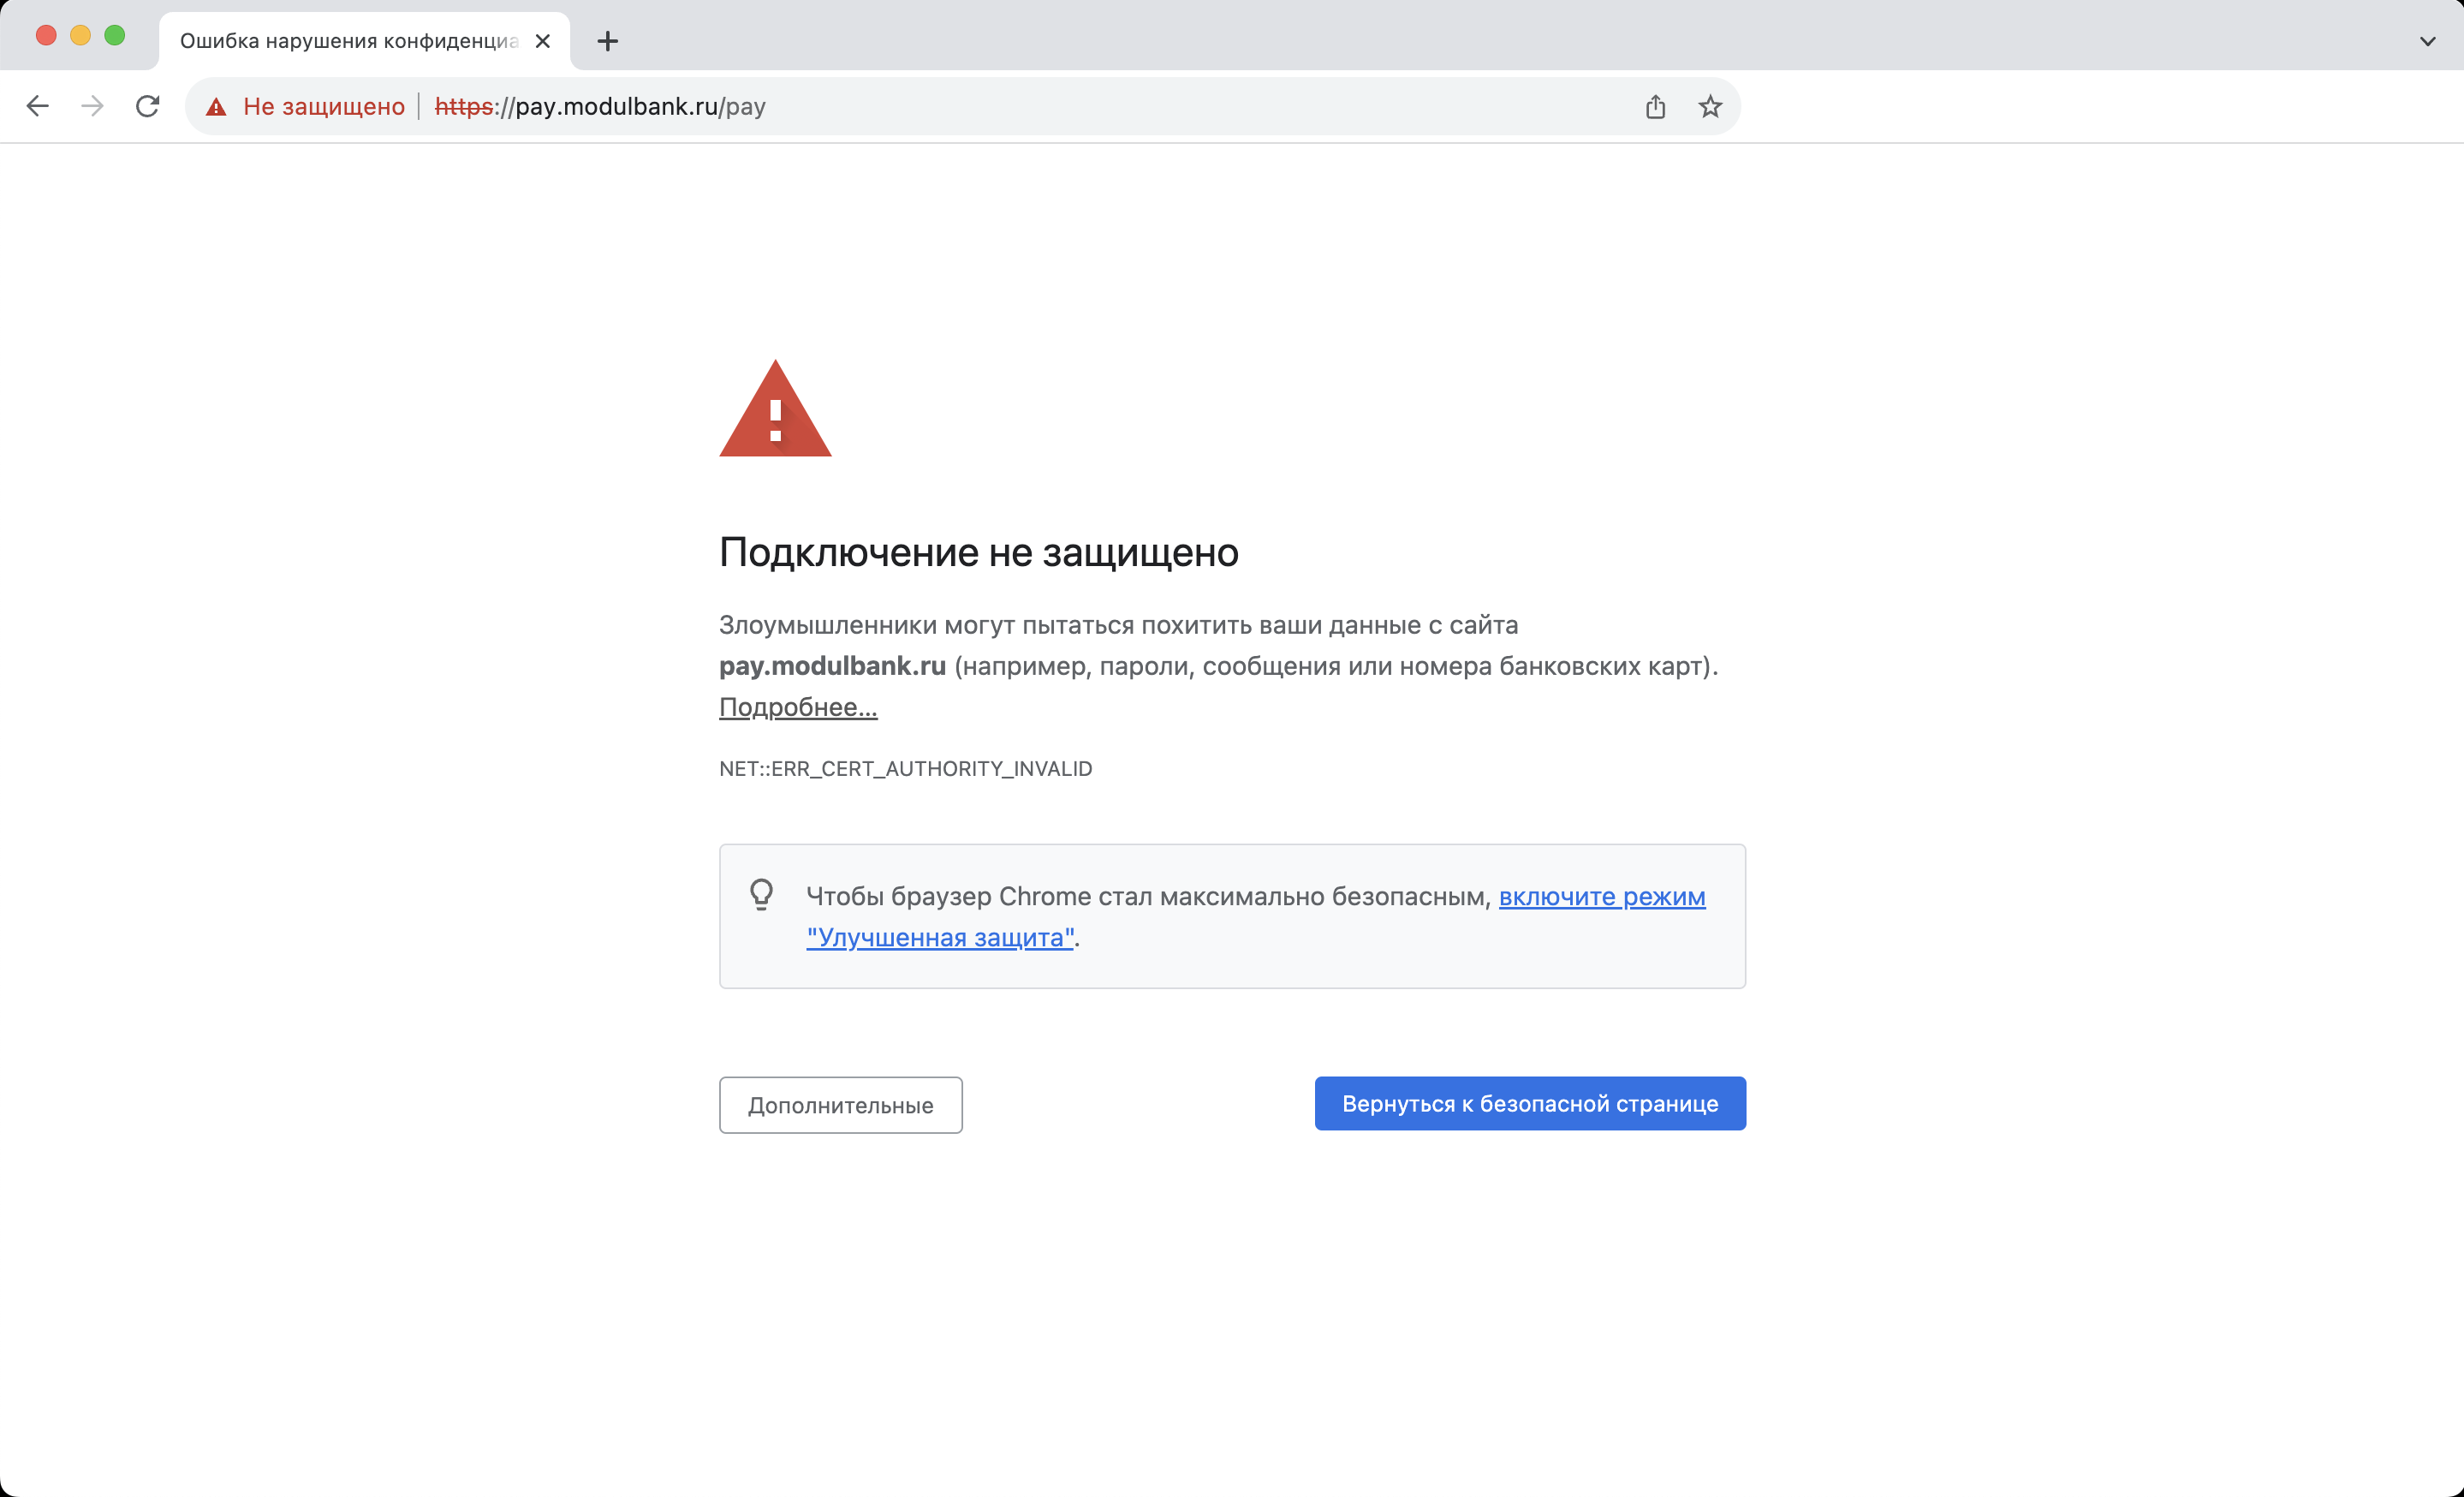The height and width of the screenshot is (1497, 2464).
Task: Expand the tab search chevron at top right
Action: pyautogui.click(x=2427, y=41)
